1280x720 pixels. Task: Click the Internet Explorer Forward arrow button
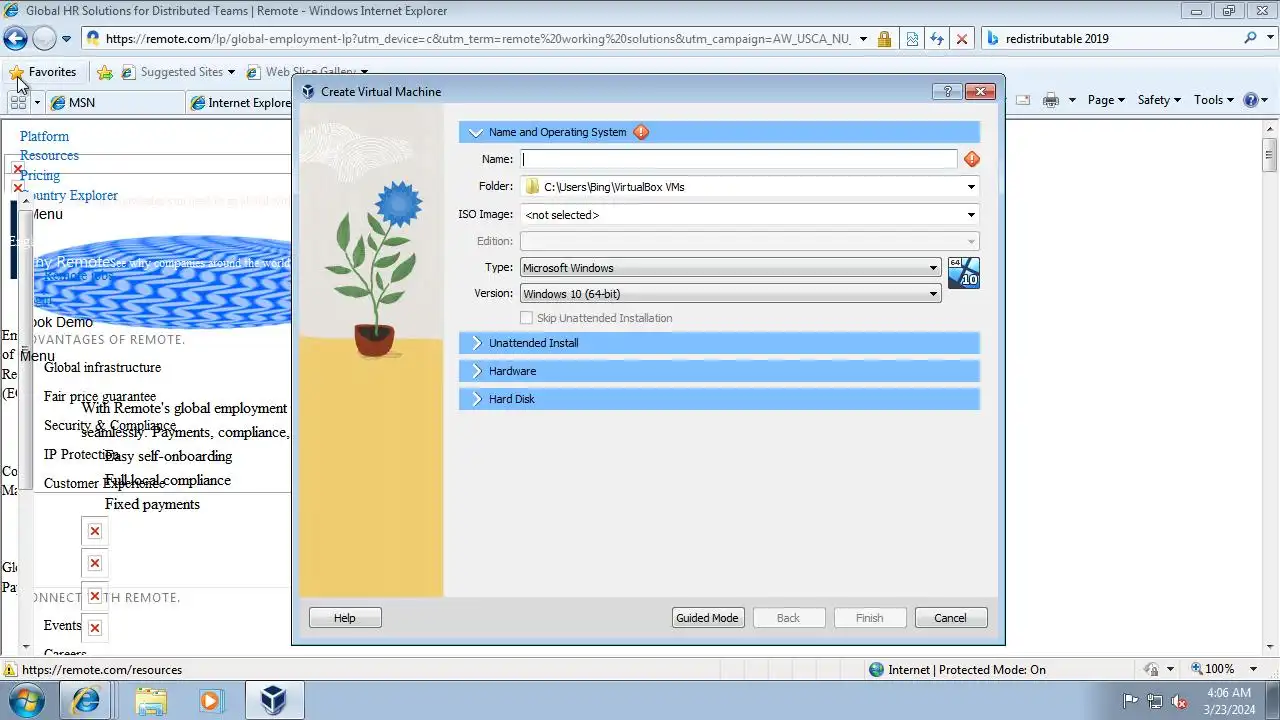[44, 39]
